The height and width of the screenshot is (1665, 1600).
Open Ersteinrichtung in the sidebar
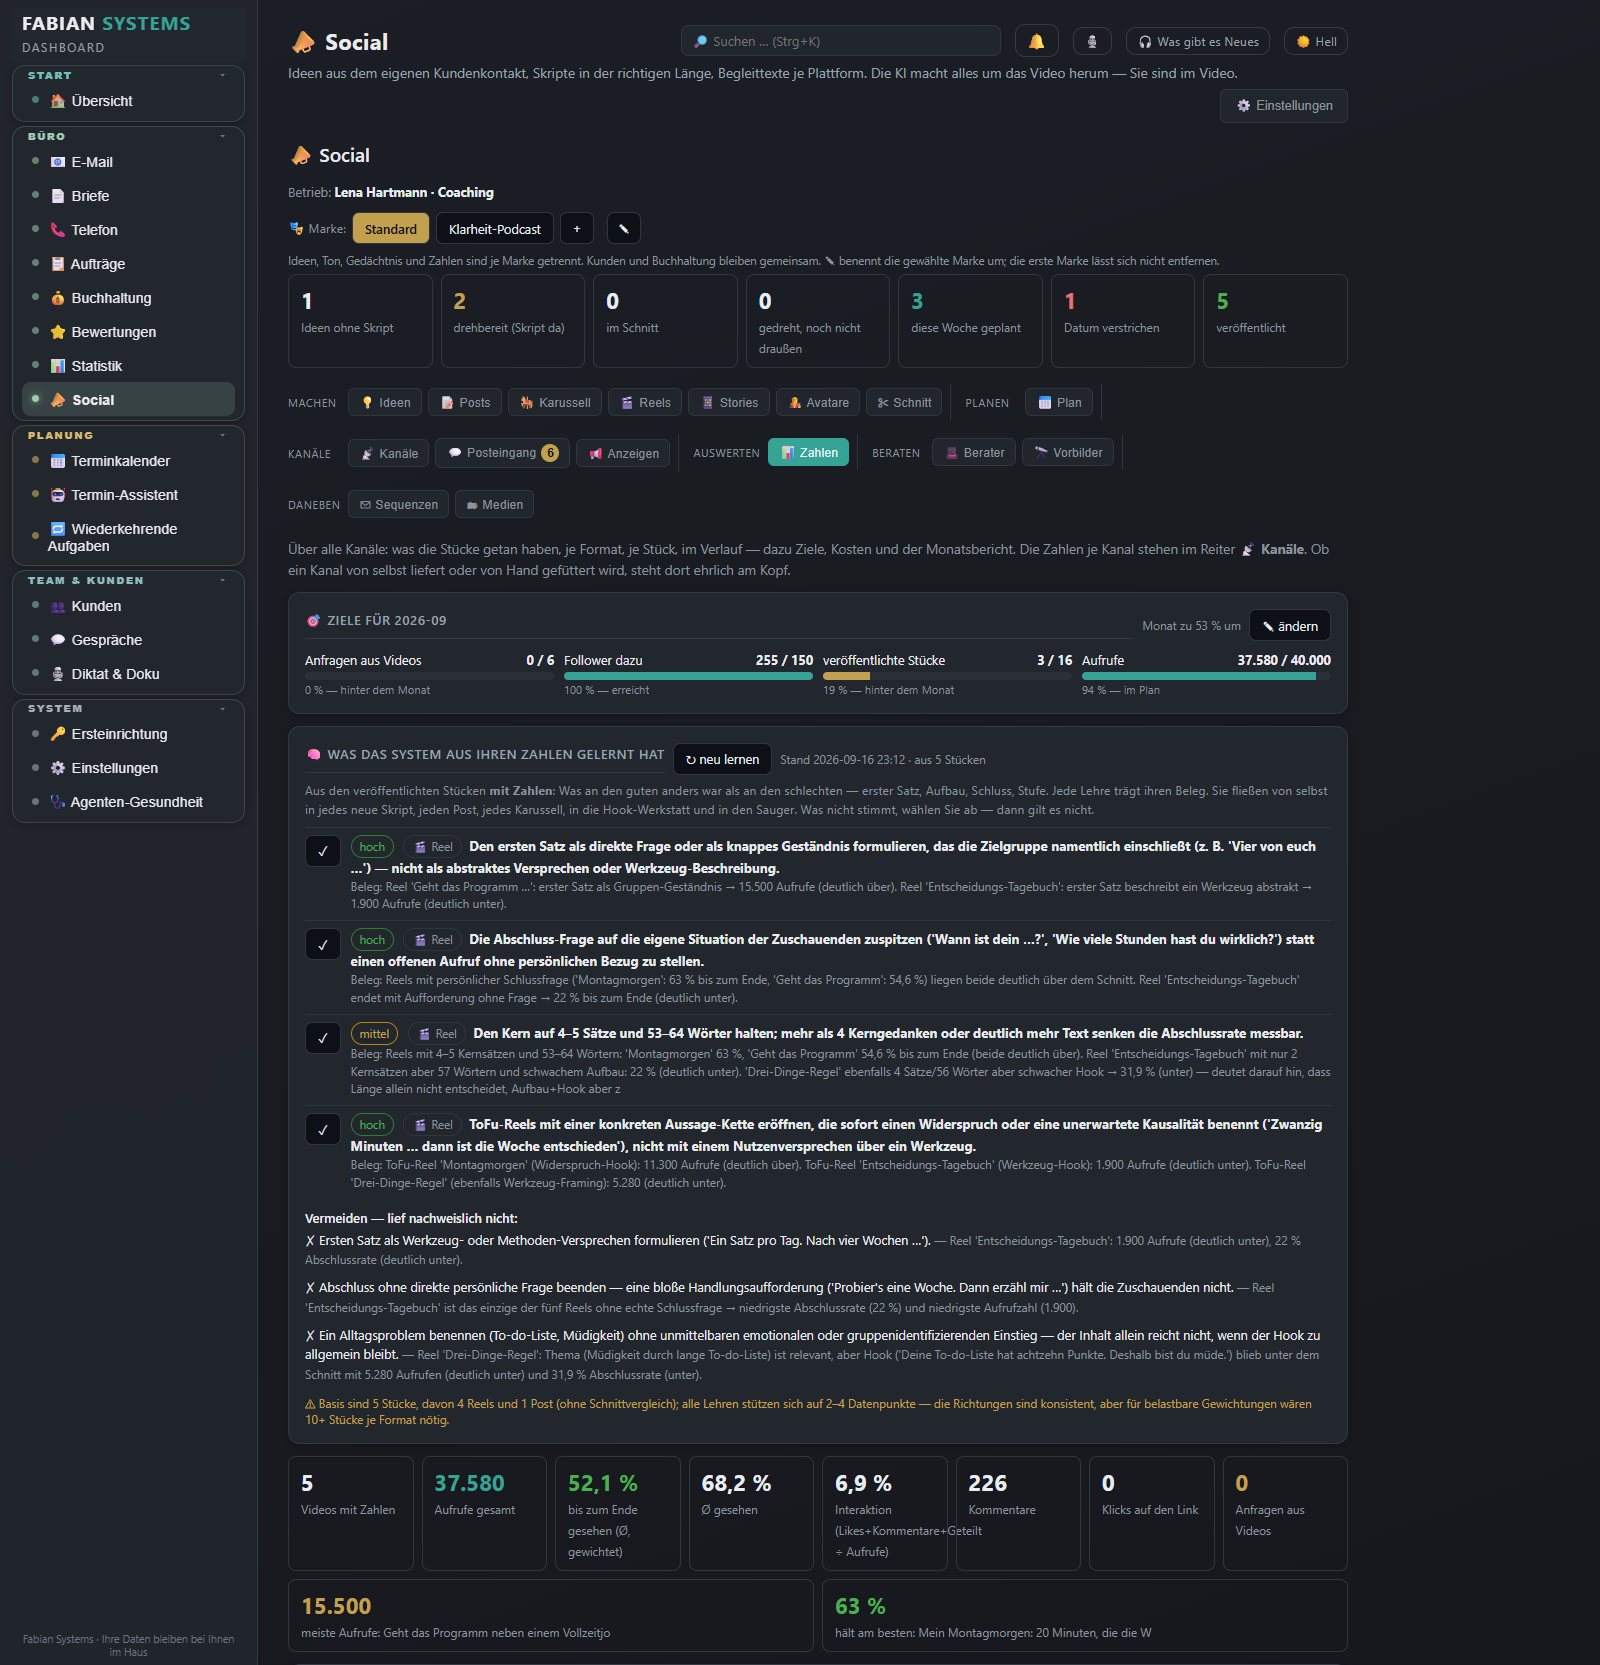[128, 734]
